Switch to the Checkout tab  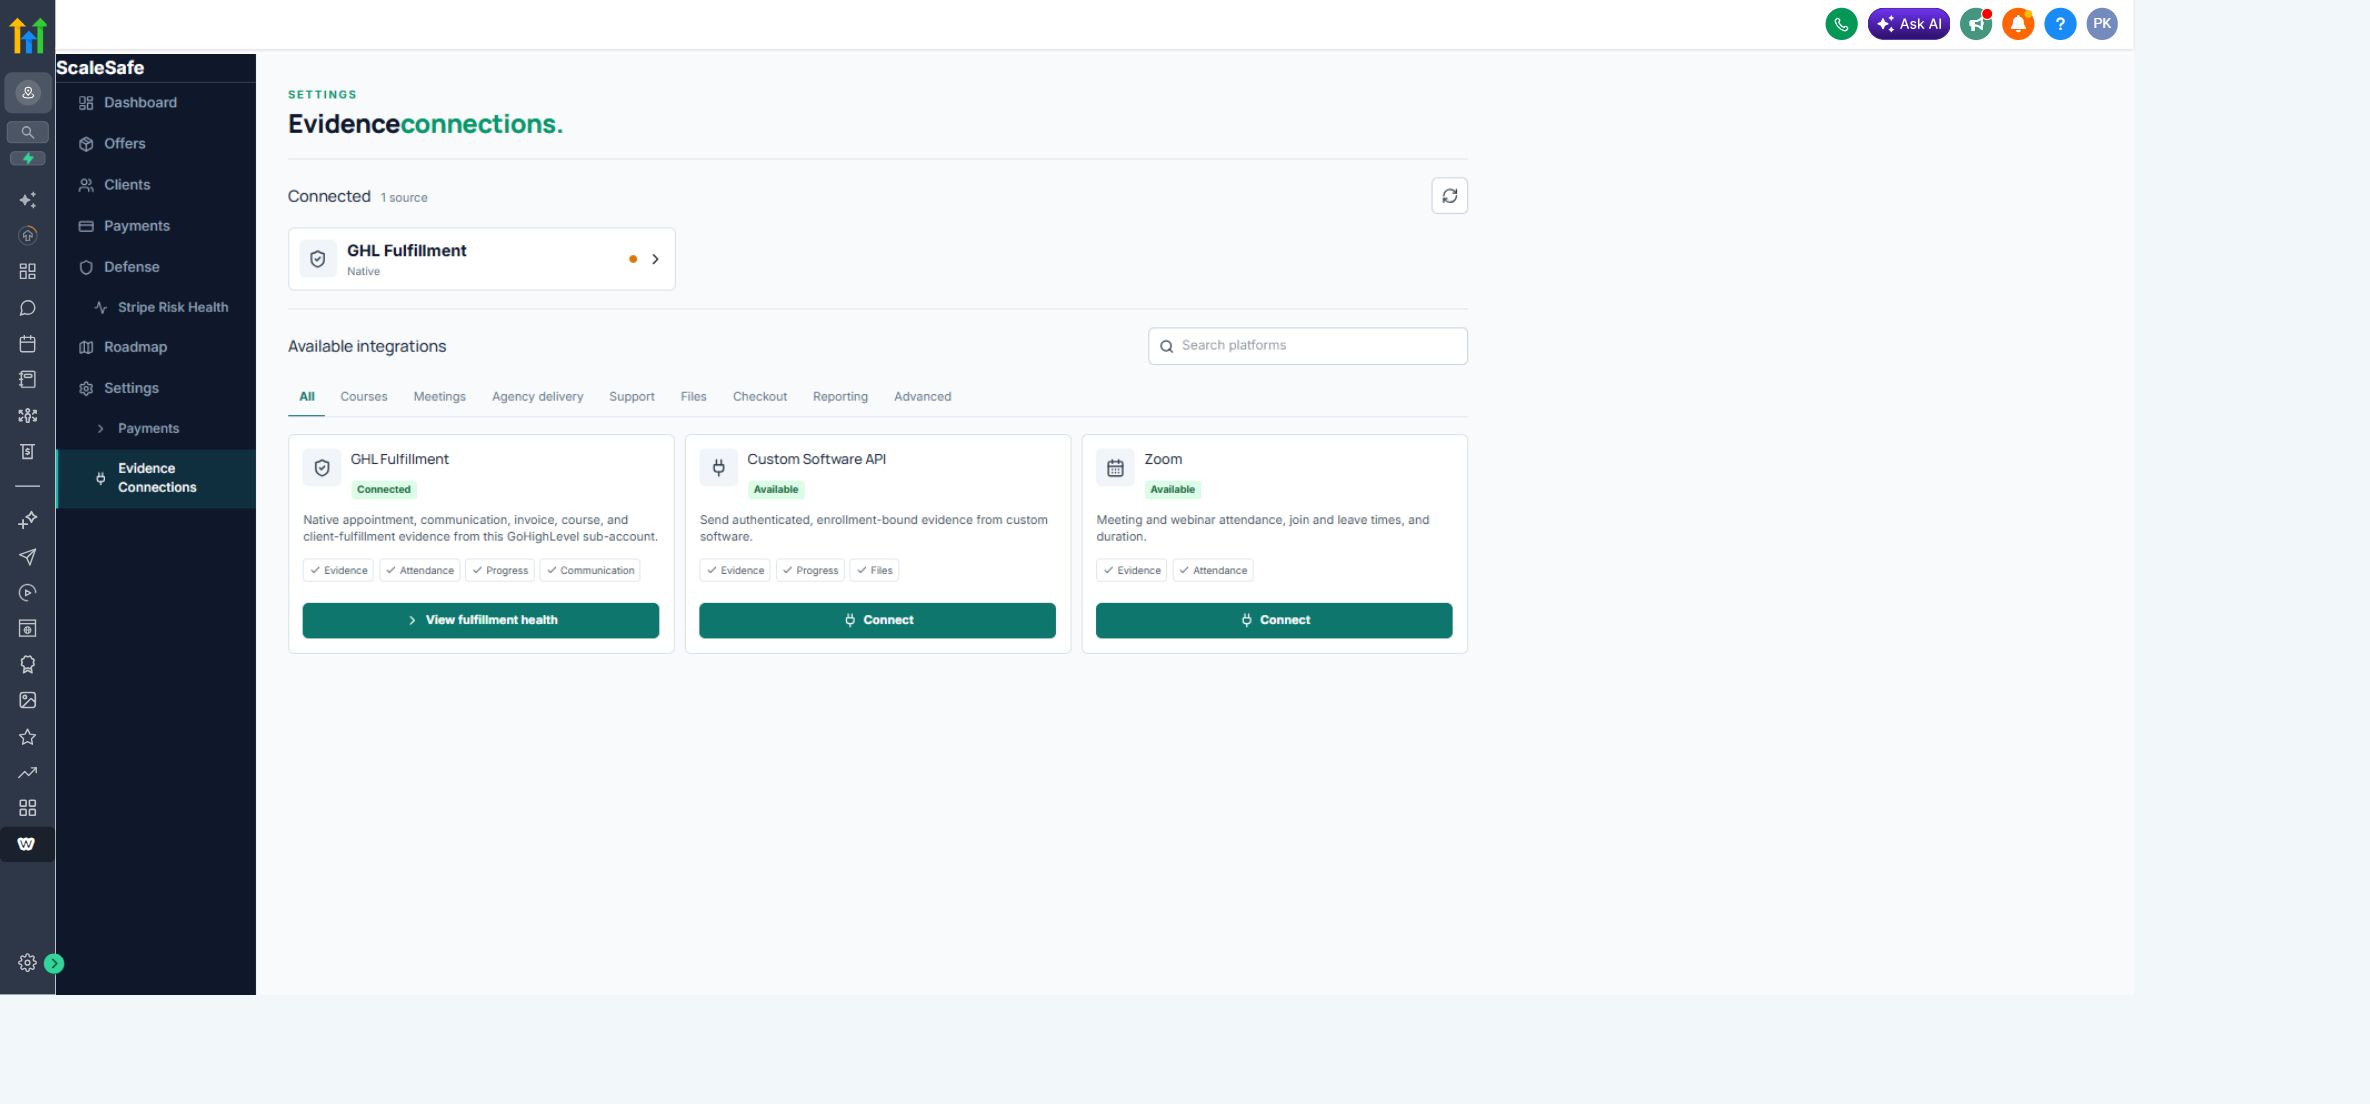point(759,397)
